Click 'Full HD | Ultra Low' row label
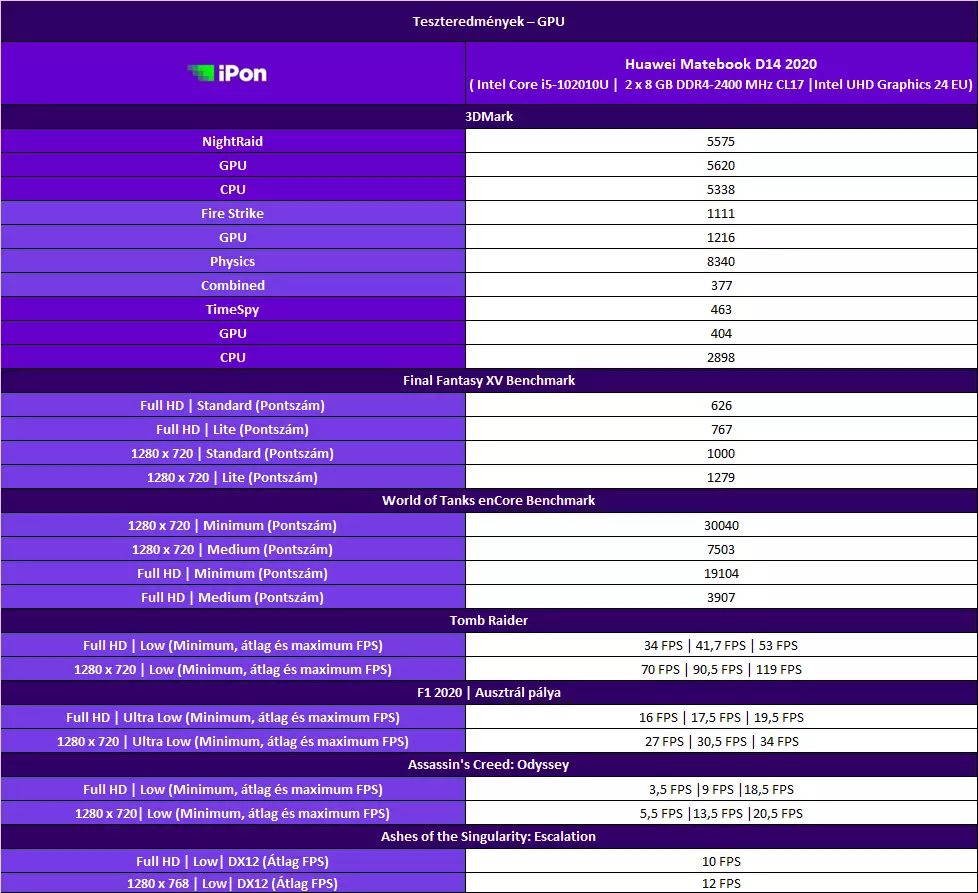 point(233,718)
